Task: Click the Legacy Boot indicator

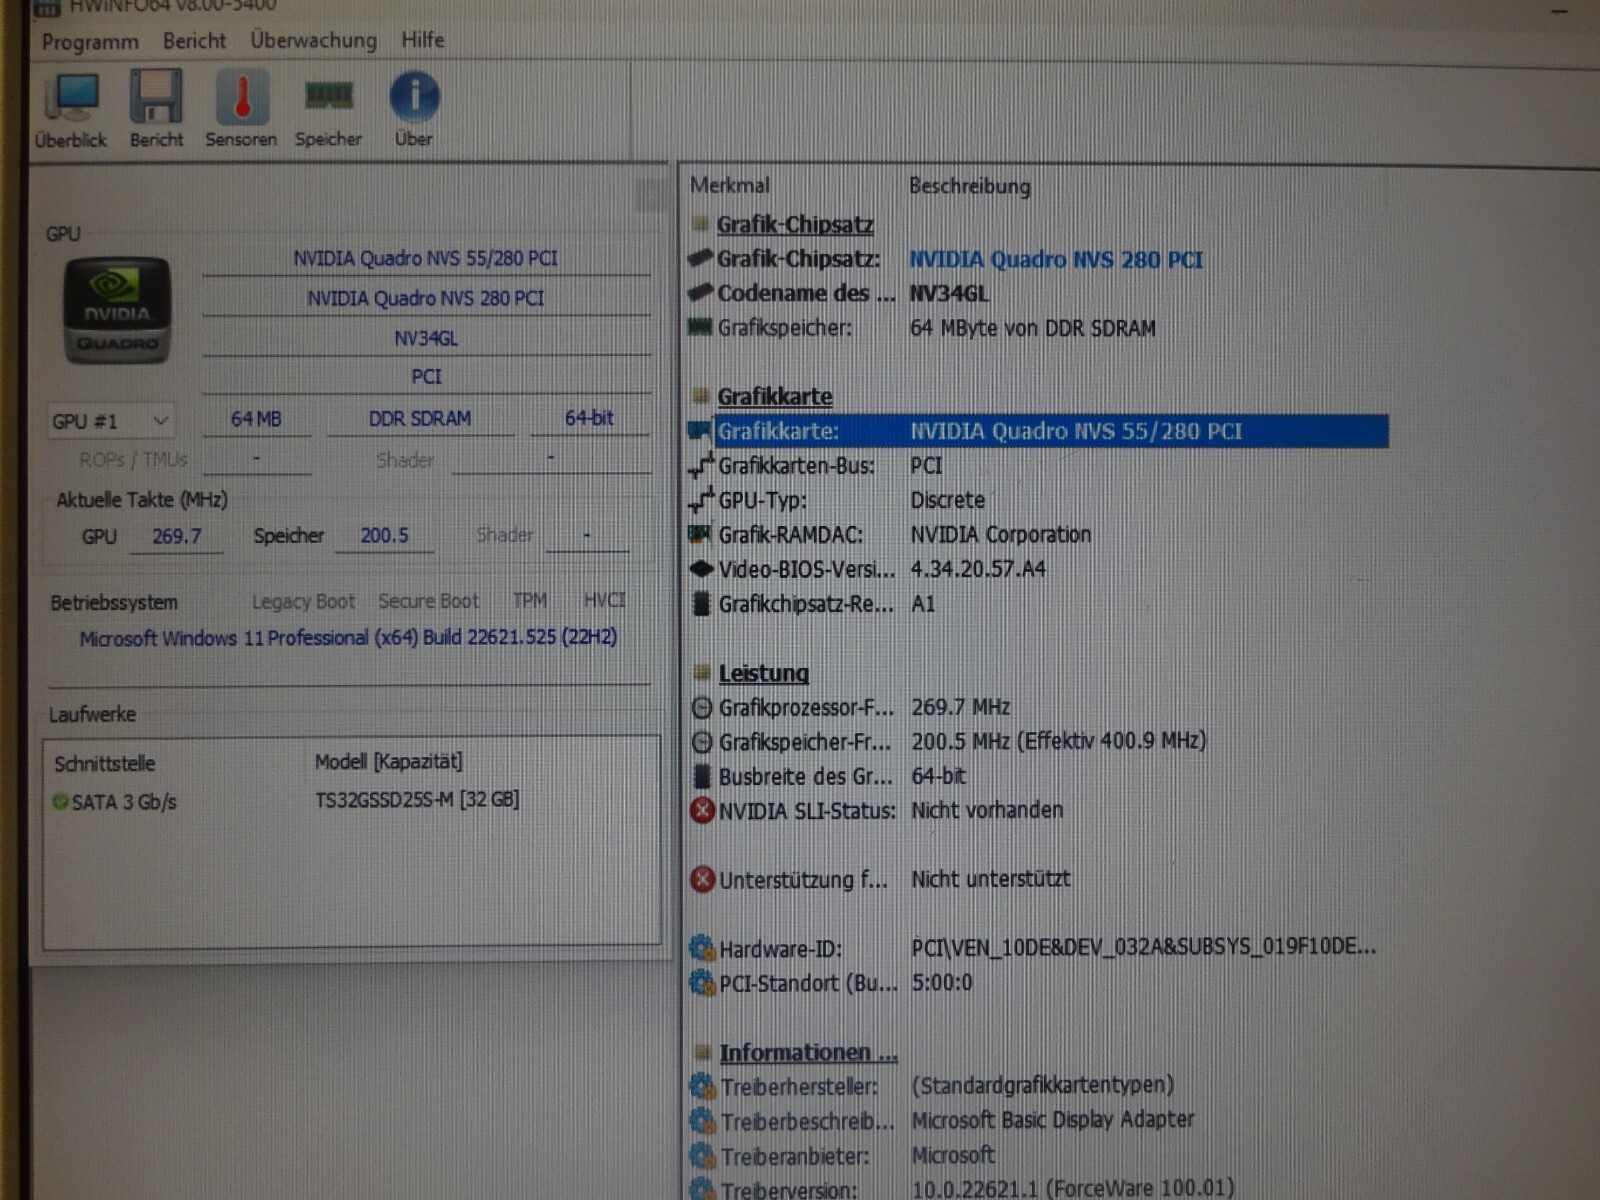Action: [303, 602]
